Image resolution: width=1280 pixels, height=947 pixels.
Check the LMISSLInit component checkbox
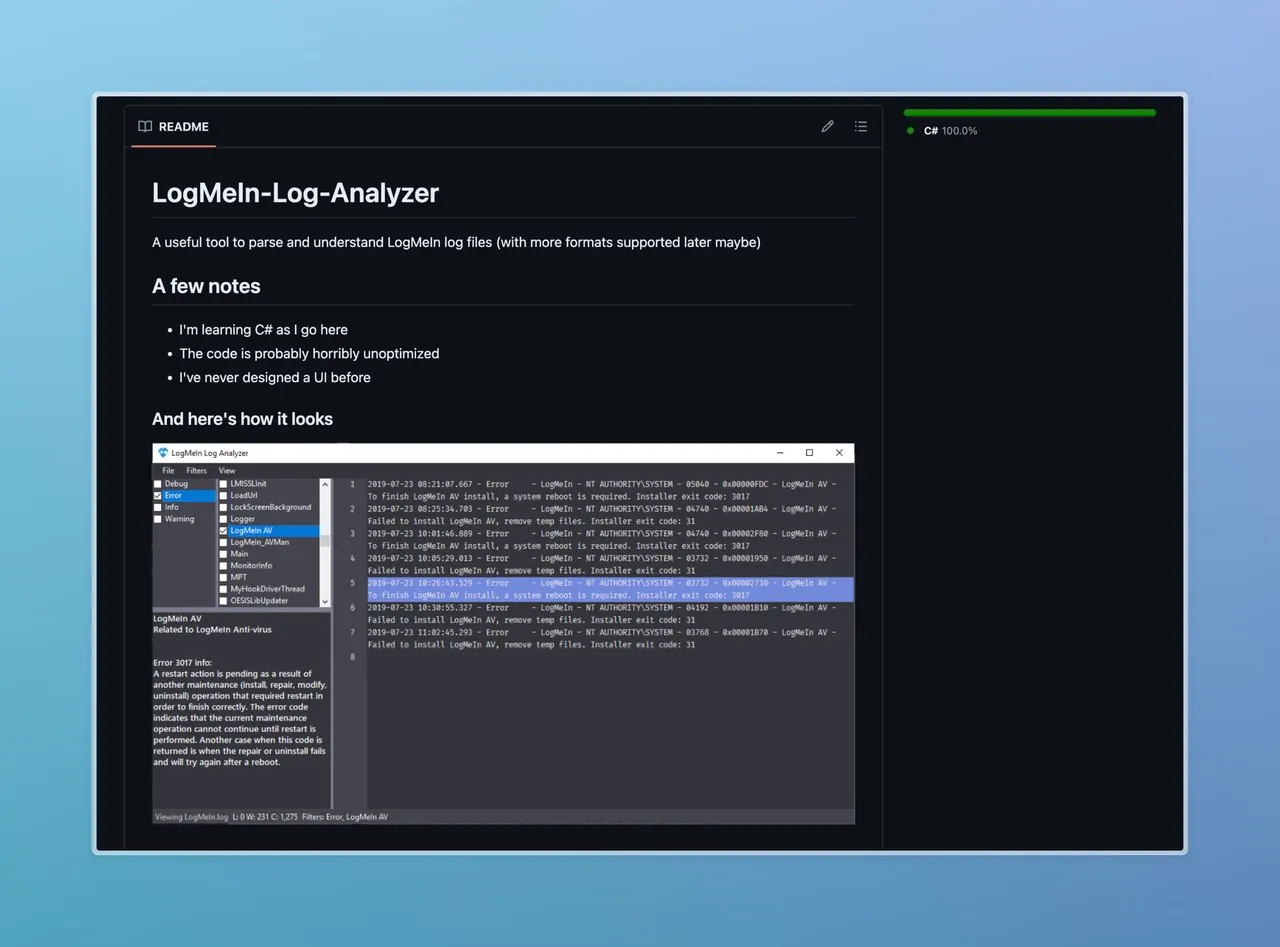[223, 484]
